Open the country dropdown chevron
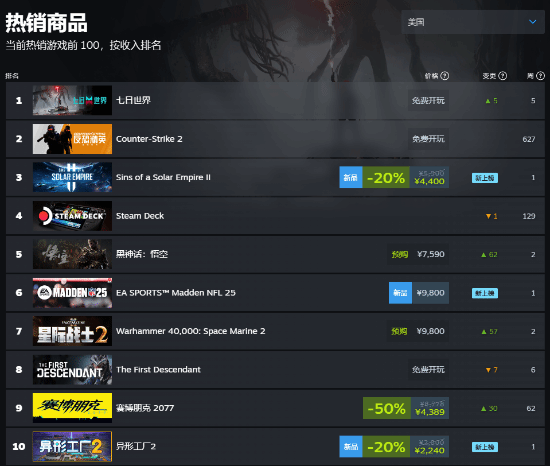 pos(532,22)
